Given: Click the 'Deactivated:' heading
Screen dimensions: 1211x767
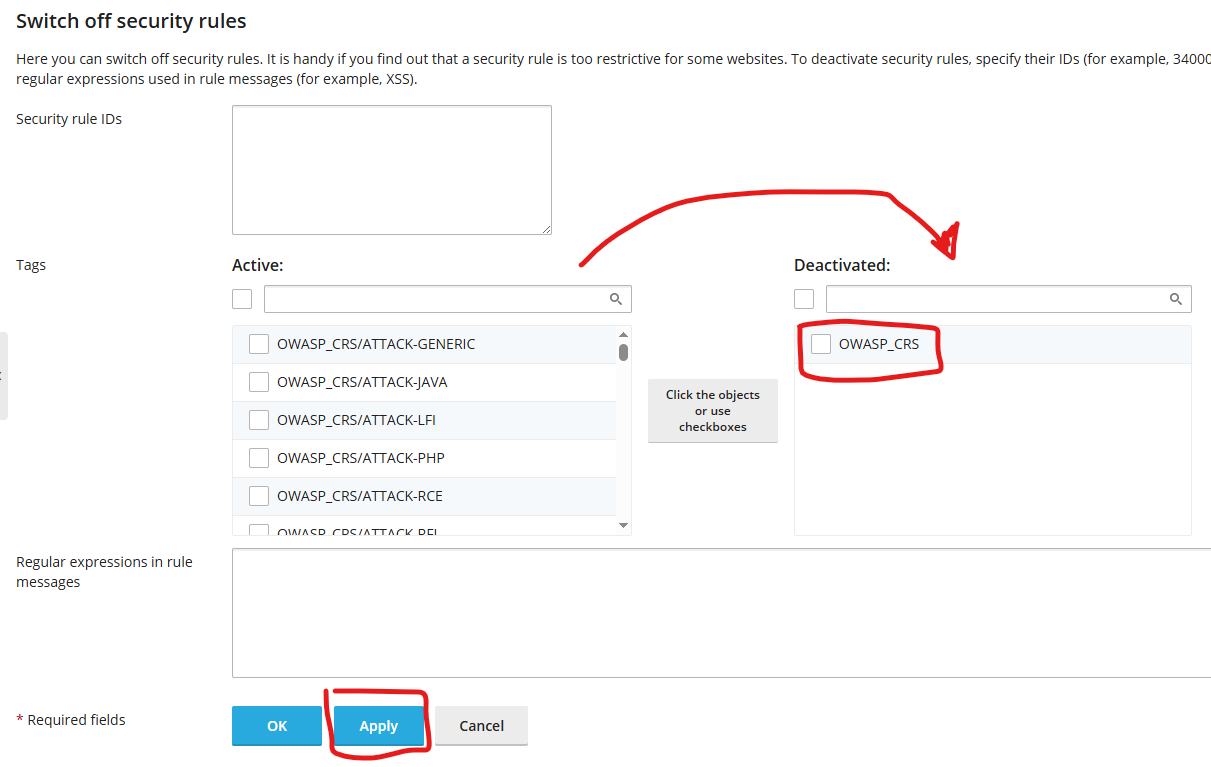Looking at the screenshot, I should point(842,265).
